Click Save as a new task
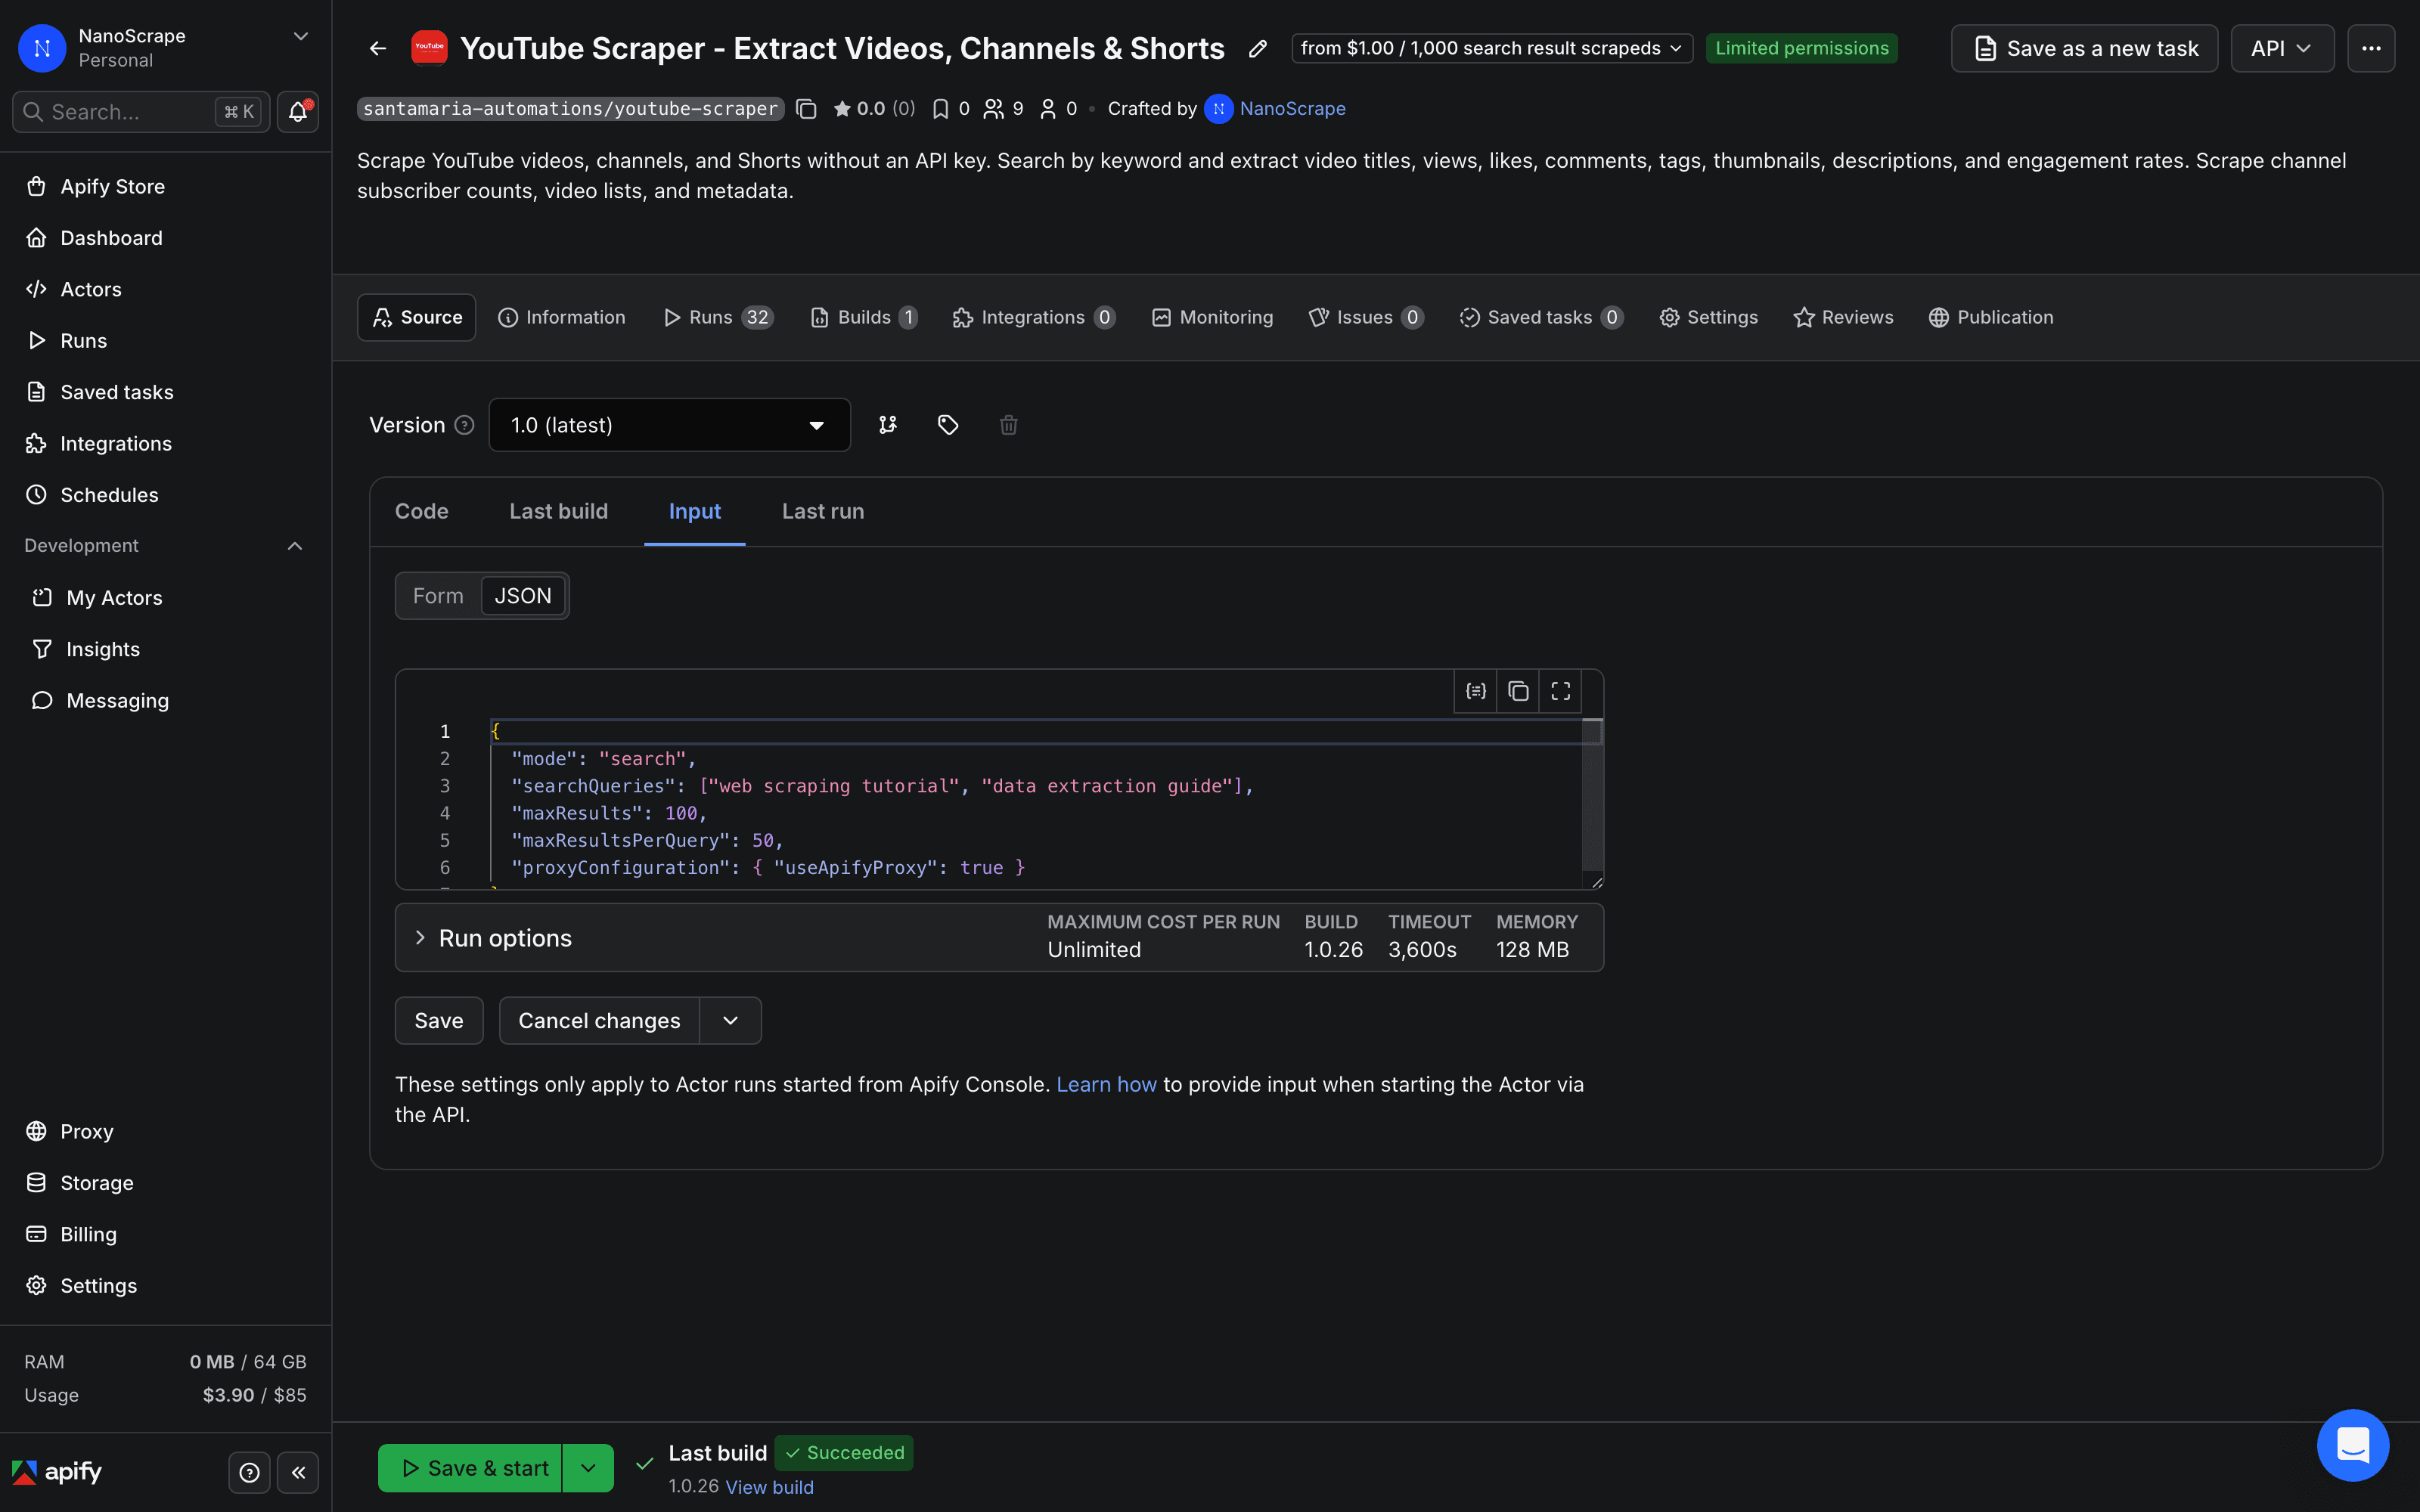 [2084, 48]
